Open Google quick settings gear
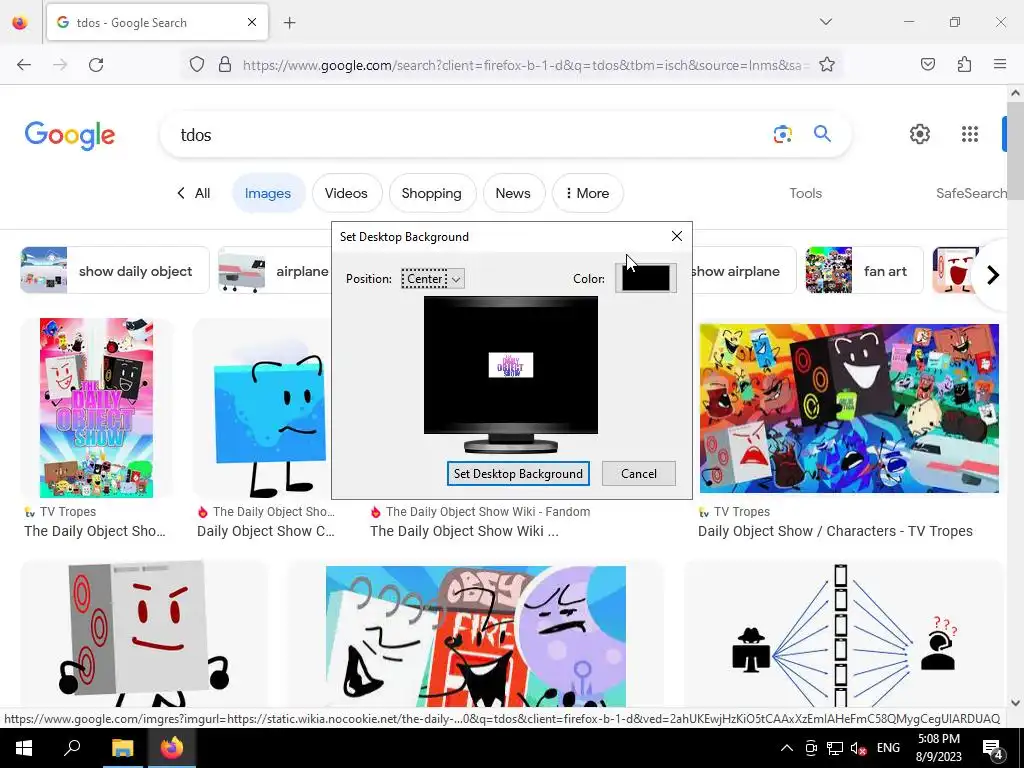The image size is (1024, 768). [x=920, y=134]
